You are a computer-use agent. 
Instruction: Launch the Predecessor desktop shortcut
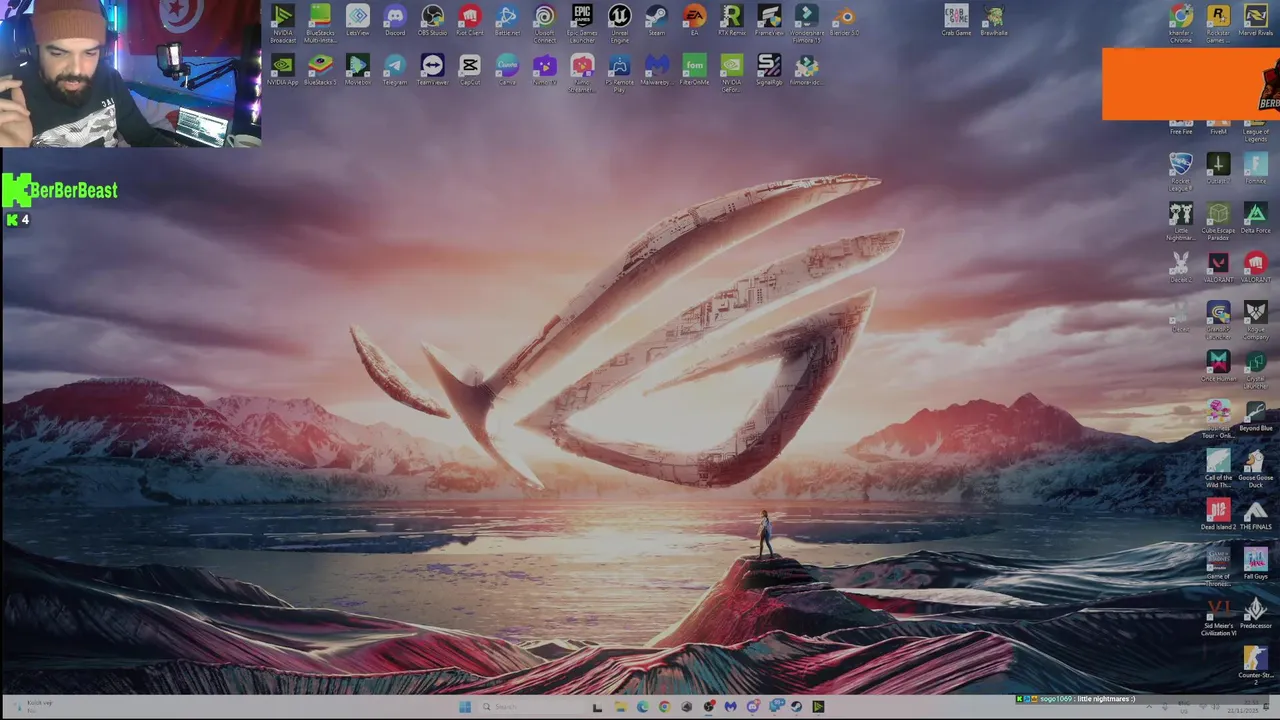1256,612
